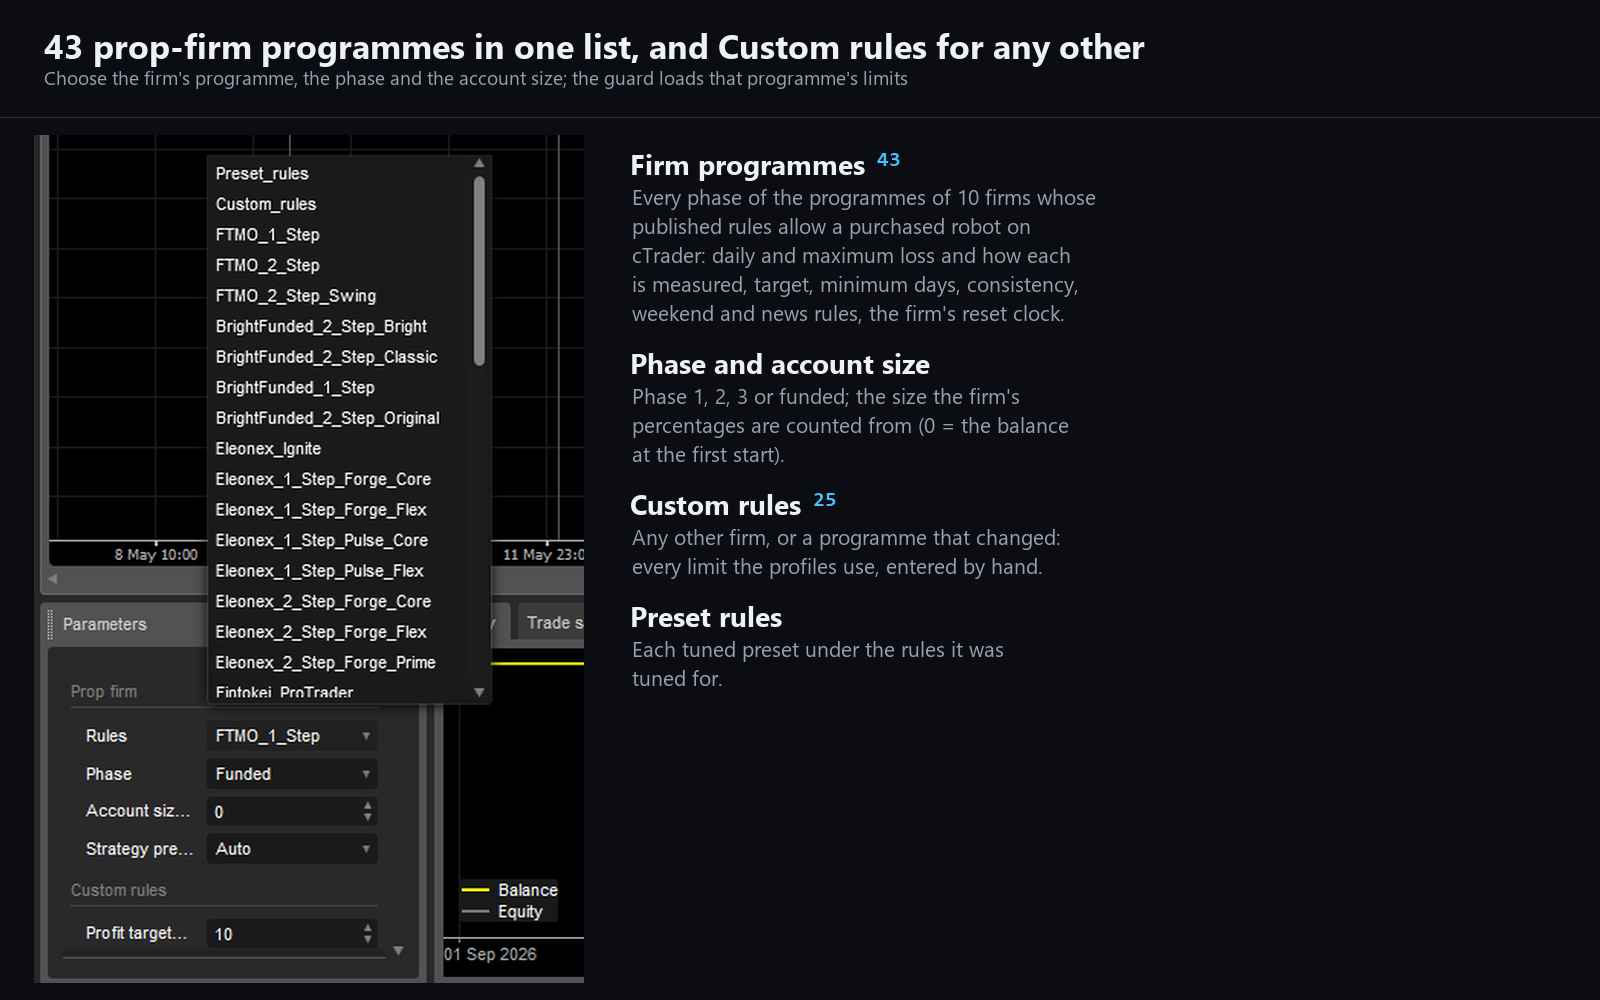Pick Eleonex_1_Step_Forge_Flex from the list
The width and height of the screenshot is (1600, 1000).
click(340, 510)
